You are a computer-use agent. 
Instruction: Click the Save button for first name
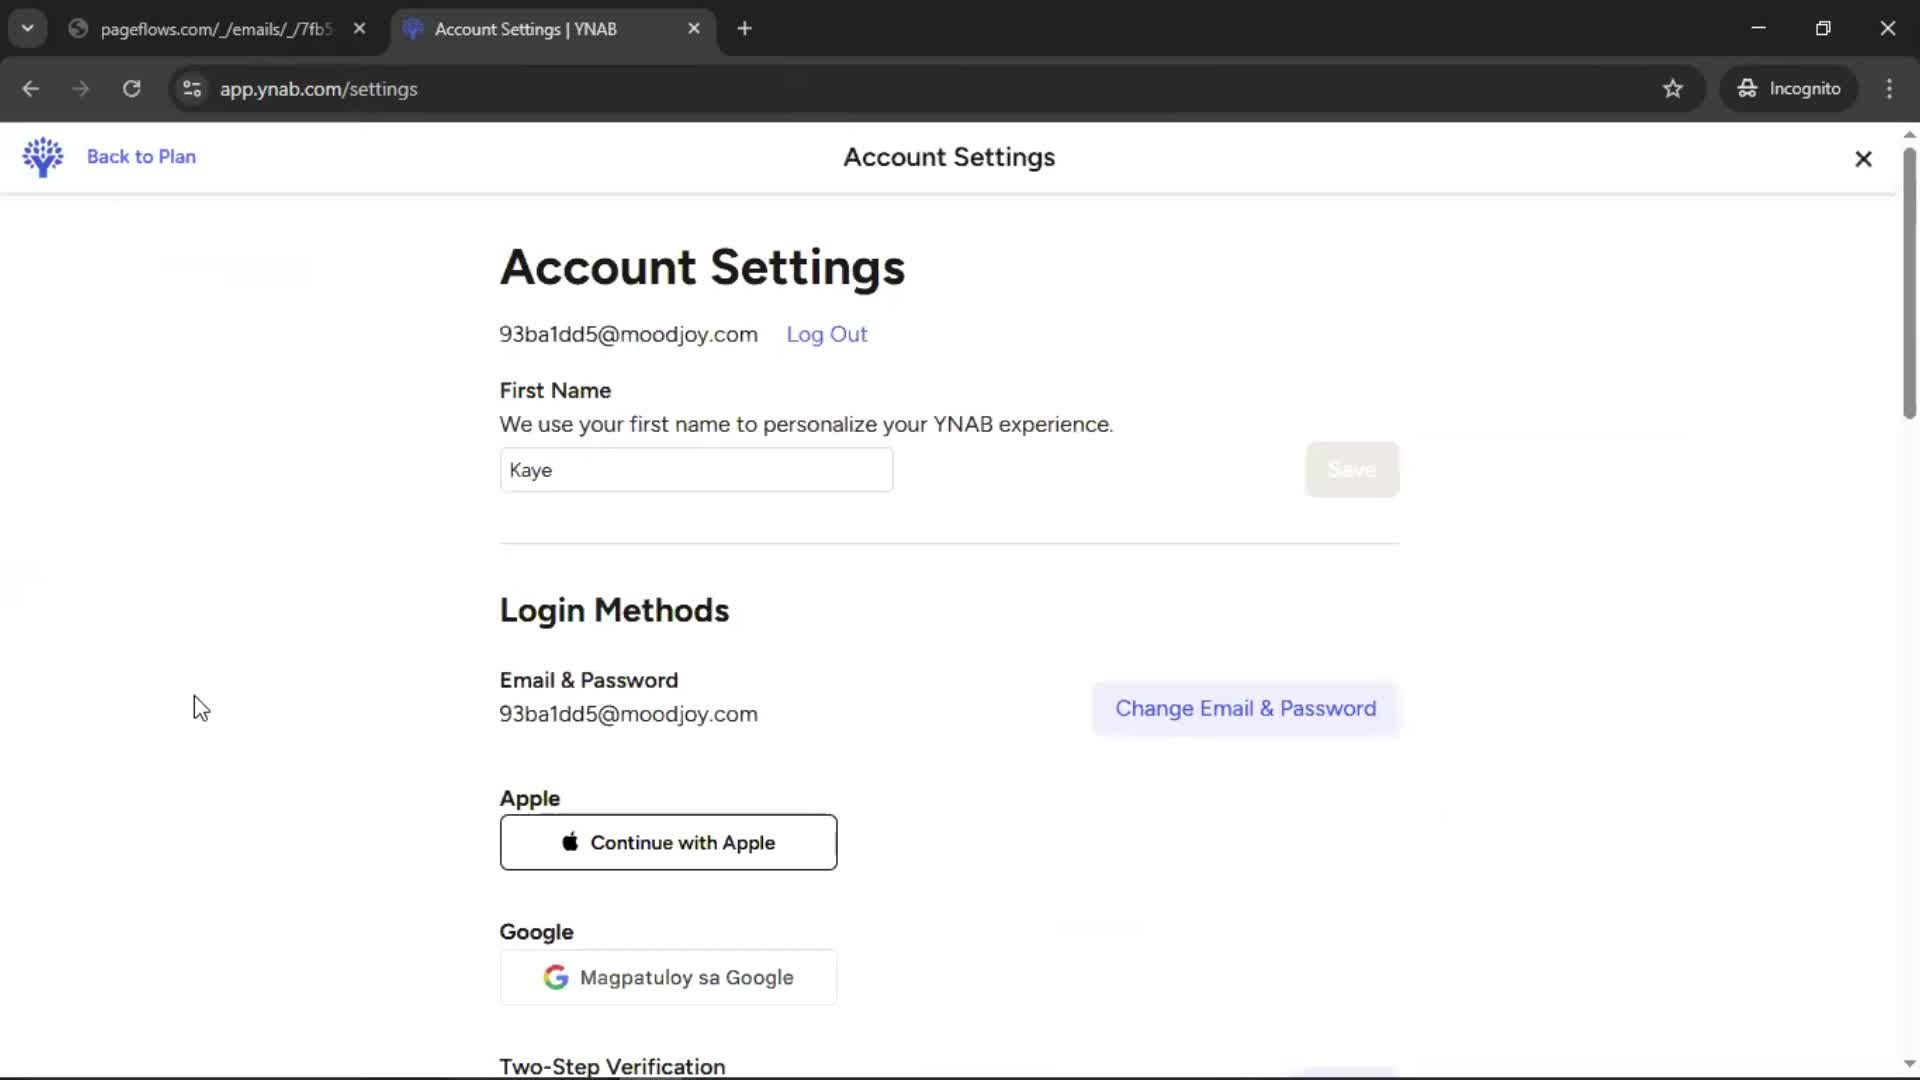1352,469
